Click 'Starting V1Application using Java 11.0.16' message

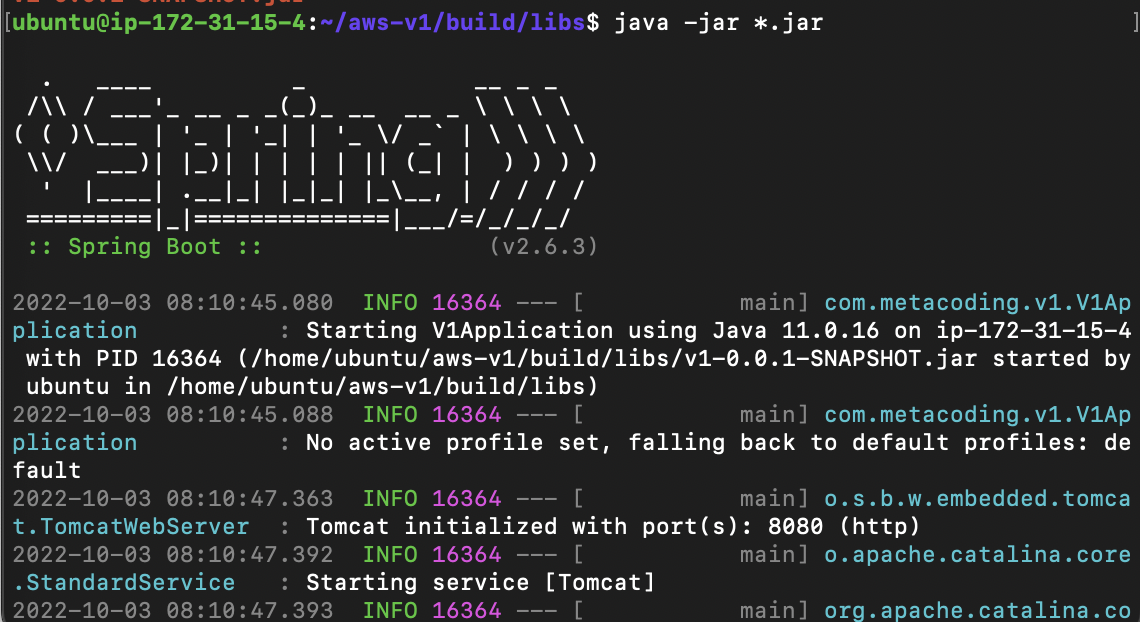593,331
